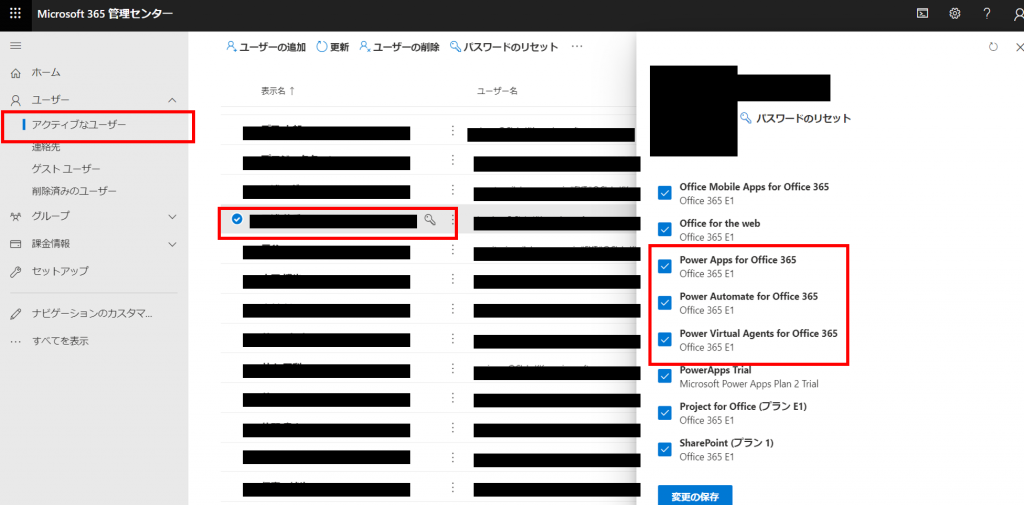Image resolution: width=1024 pixels, height=505 pixels.
Task: Open the toolbar's more options ellipsis
Action: (577, 47)
